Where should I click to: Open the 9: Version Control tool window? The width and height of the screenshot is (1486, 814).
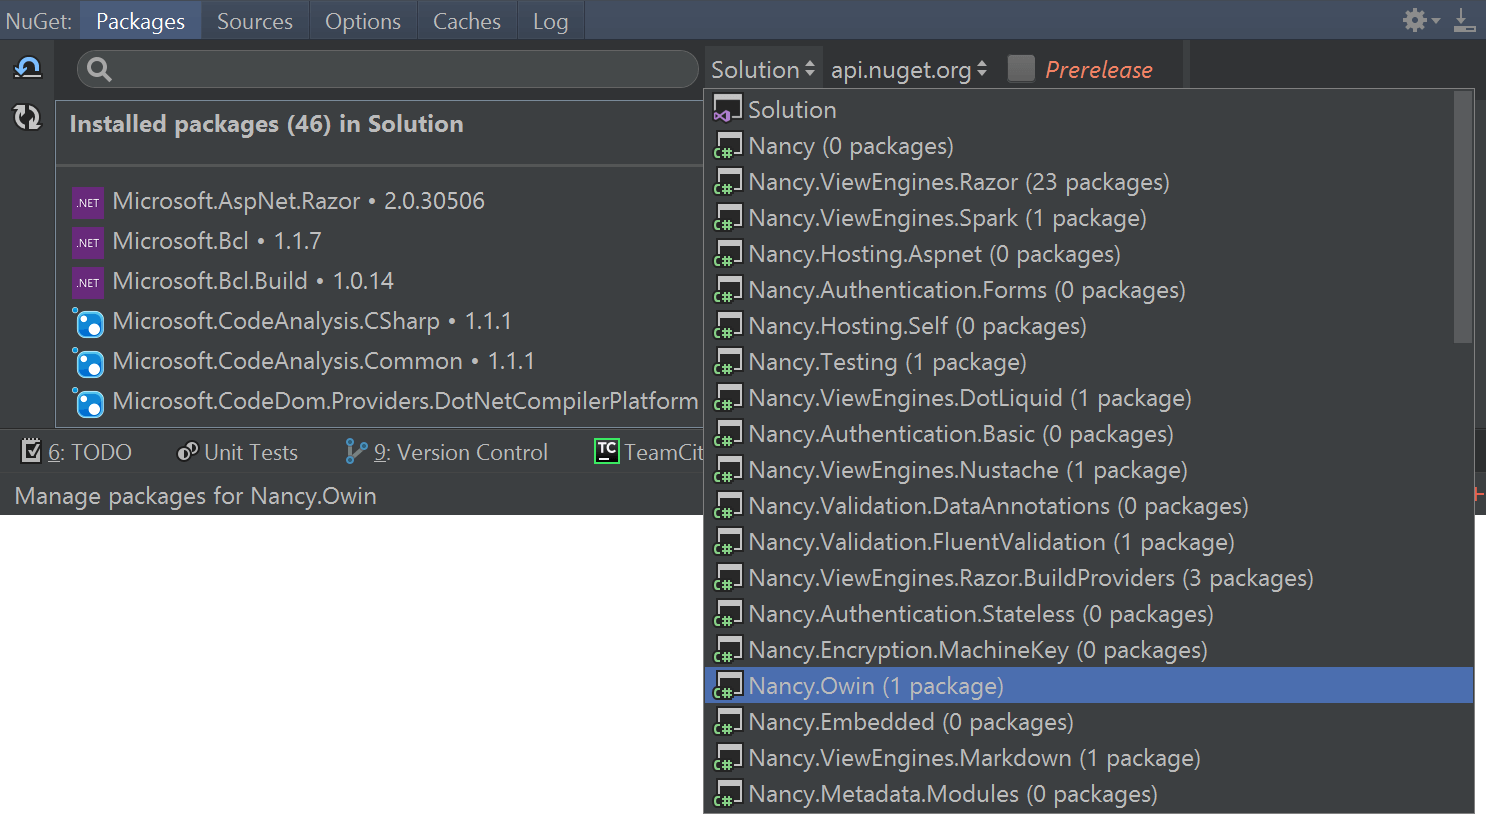coord(446,452)
